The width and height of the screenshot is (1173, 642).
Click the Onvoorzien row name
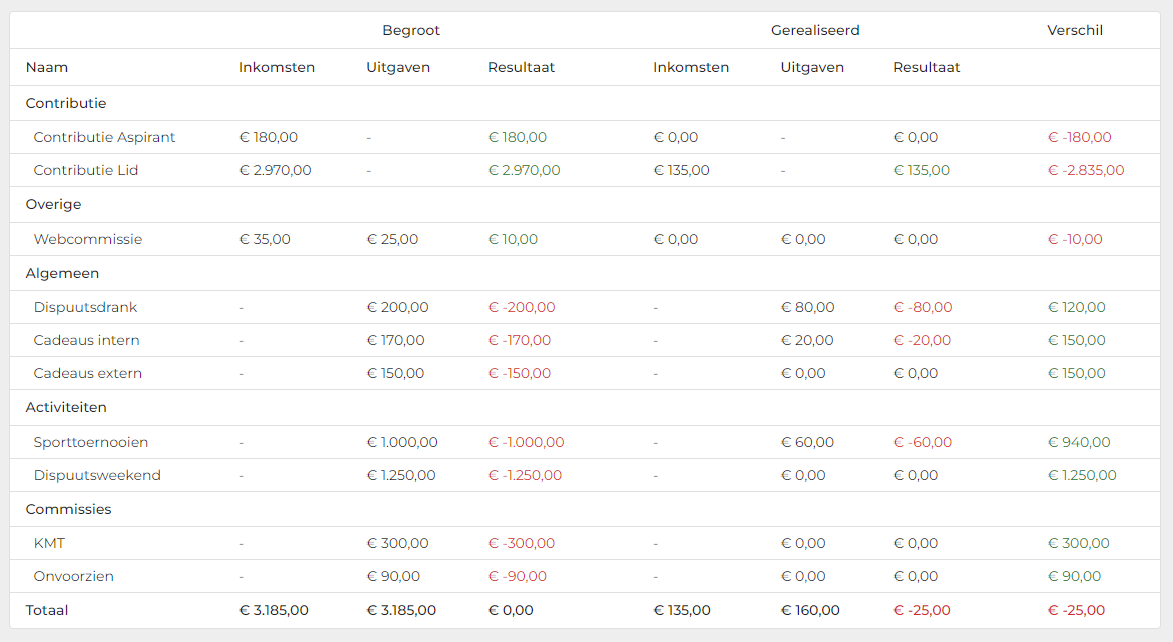click(73, 576)
